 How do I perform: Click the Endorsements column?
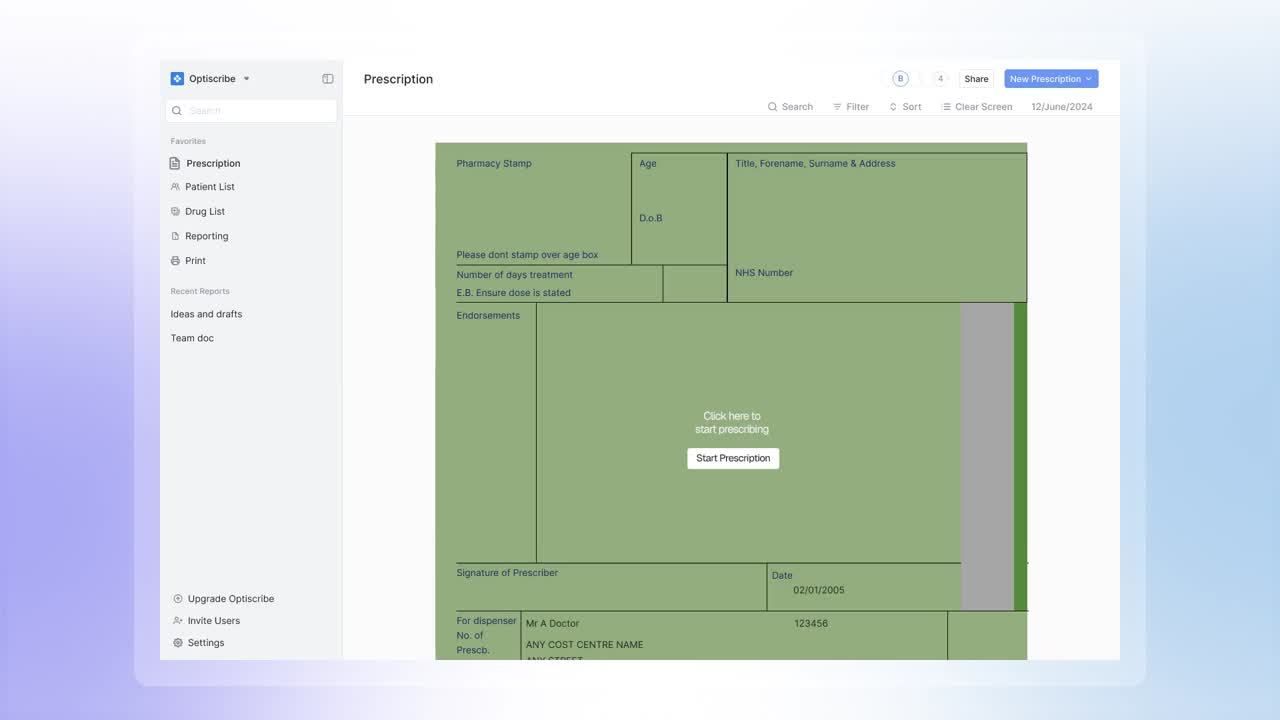click(x=496, y=433)
